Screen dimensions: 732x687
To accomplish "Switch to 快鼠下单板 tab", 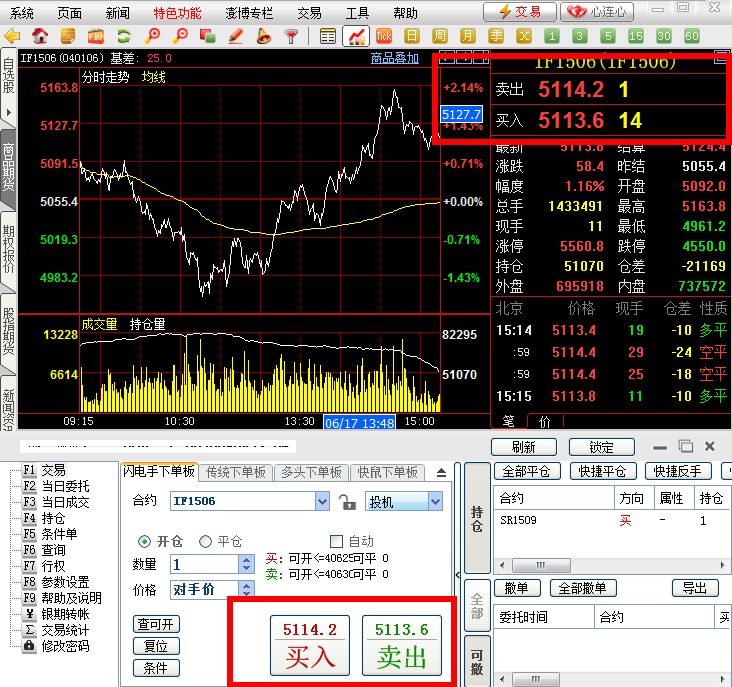I will [387, 472].
